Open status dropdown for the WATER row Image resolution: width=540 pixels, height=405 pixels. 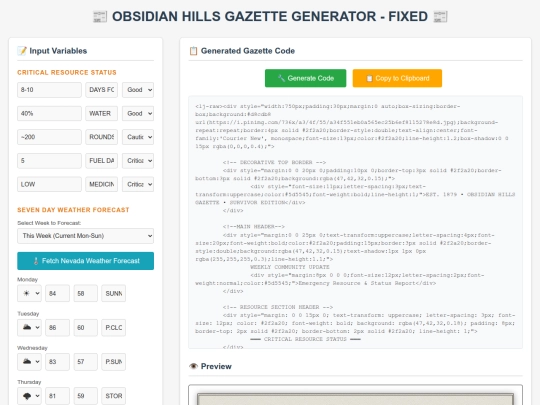[138, 114]
